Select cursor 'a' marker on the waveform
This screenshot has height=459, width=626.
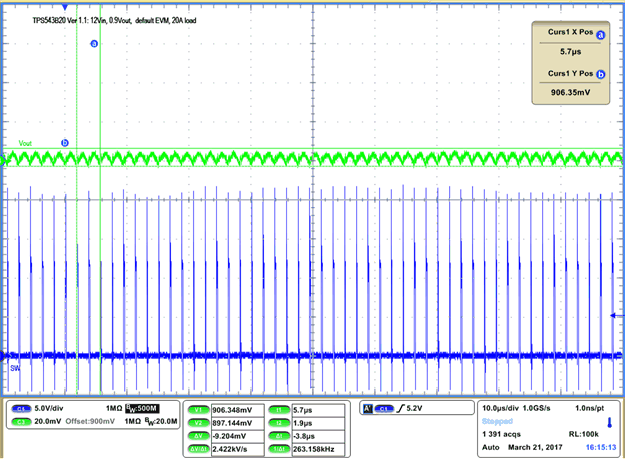[94, 44]
